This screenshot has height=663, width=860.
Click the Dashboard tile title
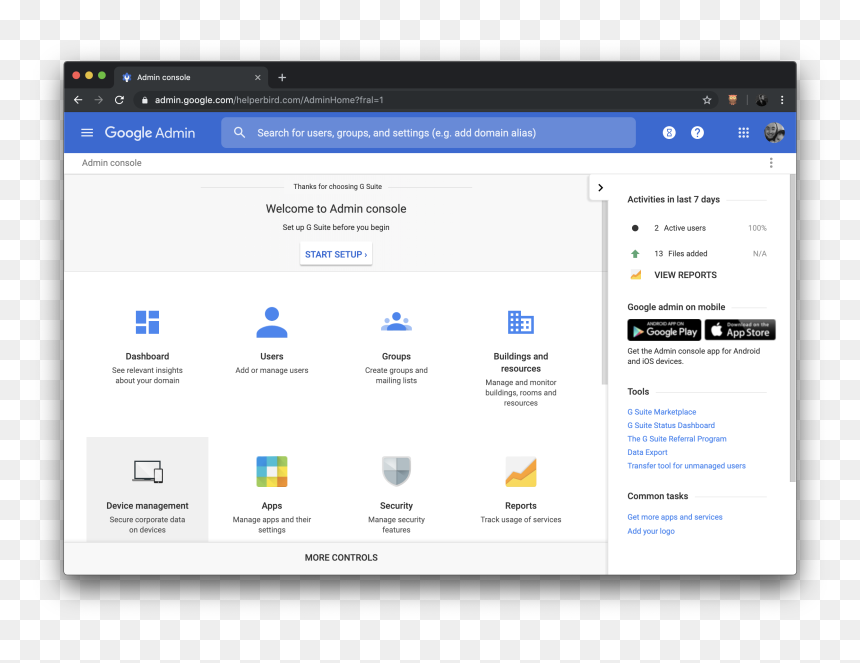click(147, 356)
